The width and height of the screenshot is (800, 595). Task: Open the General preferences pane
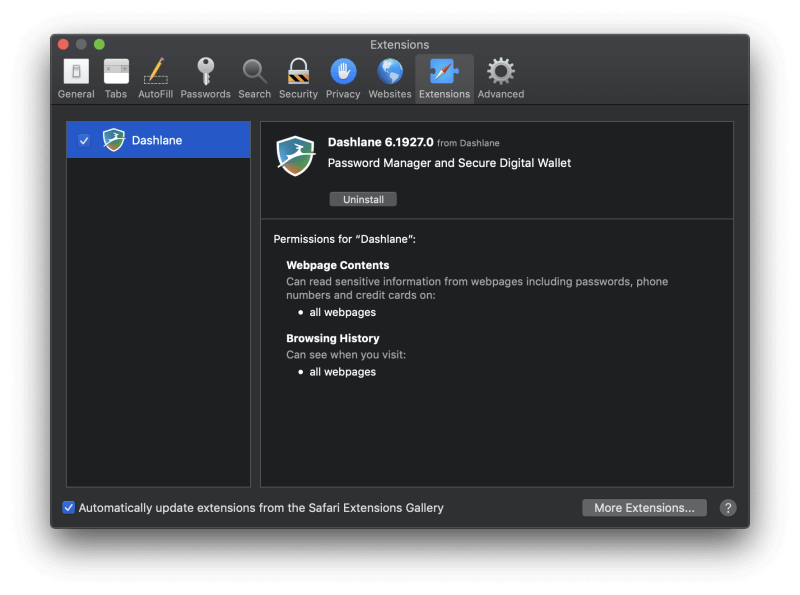coord(76,79)
